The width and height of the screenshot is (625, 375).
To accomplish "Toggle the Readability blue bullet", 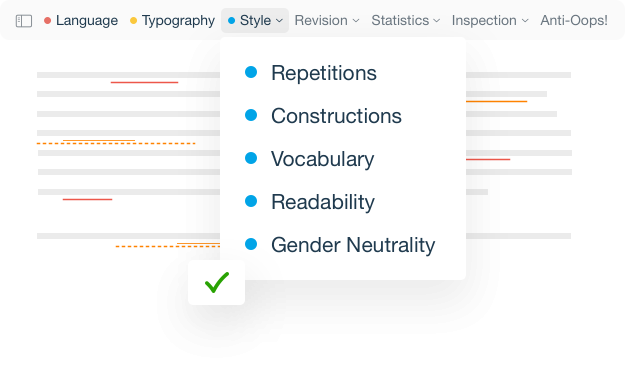I will (251, 201).
